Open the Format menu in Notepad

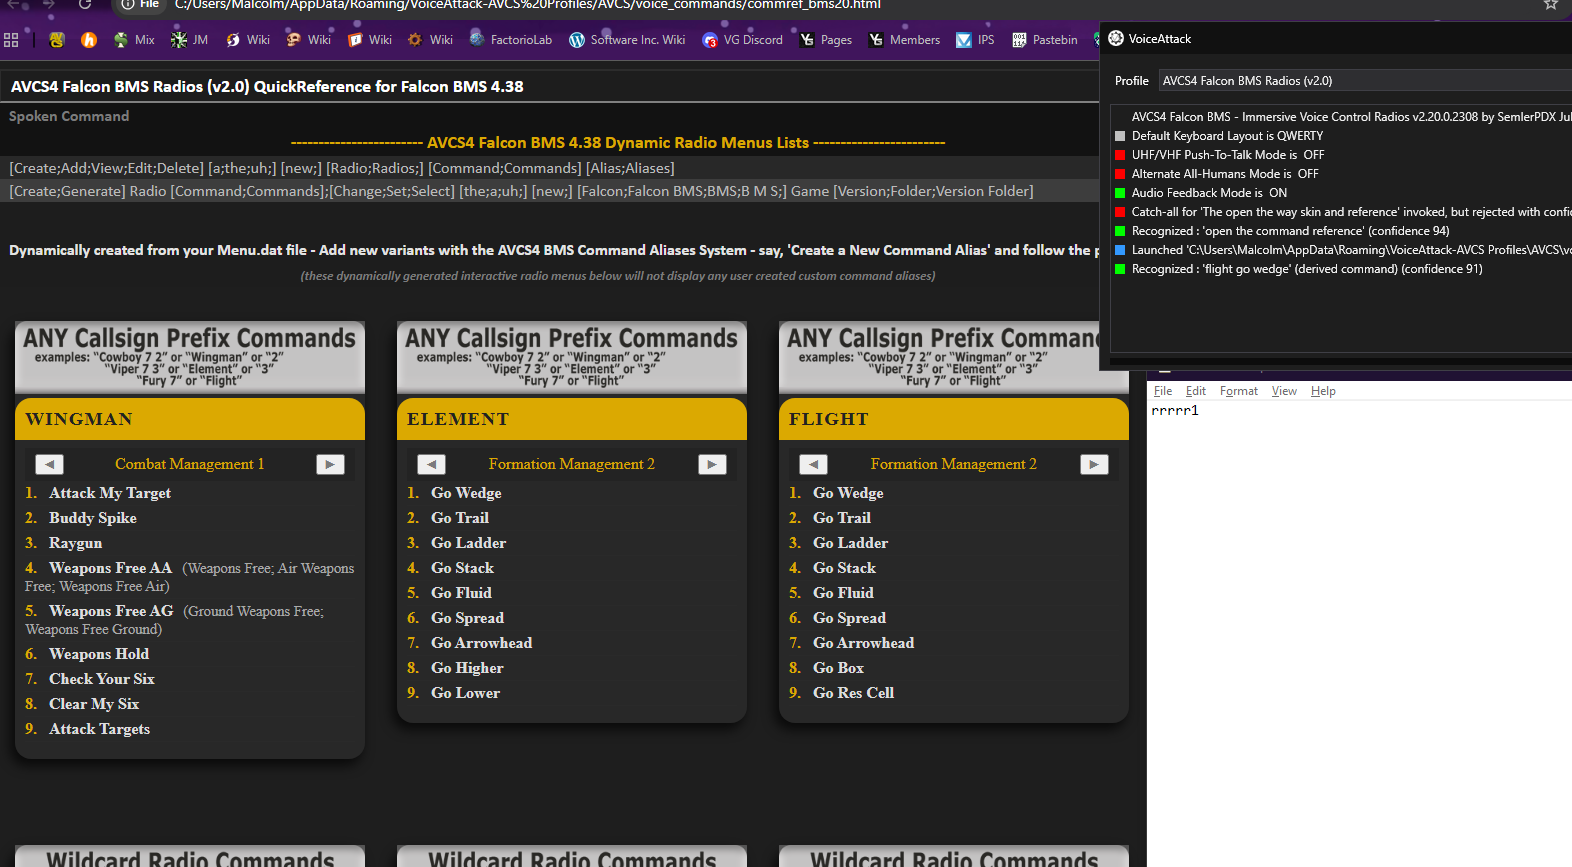click(x=1238, y=391)
